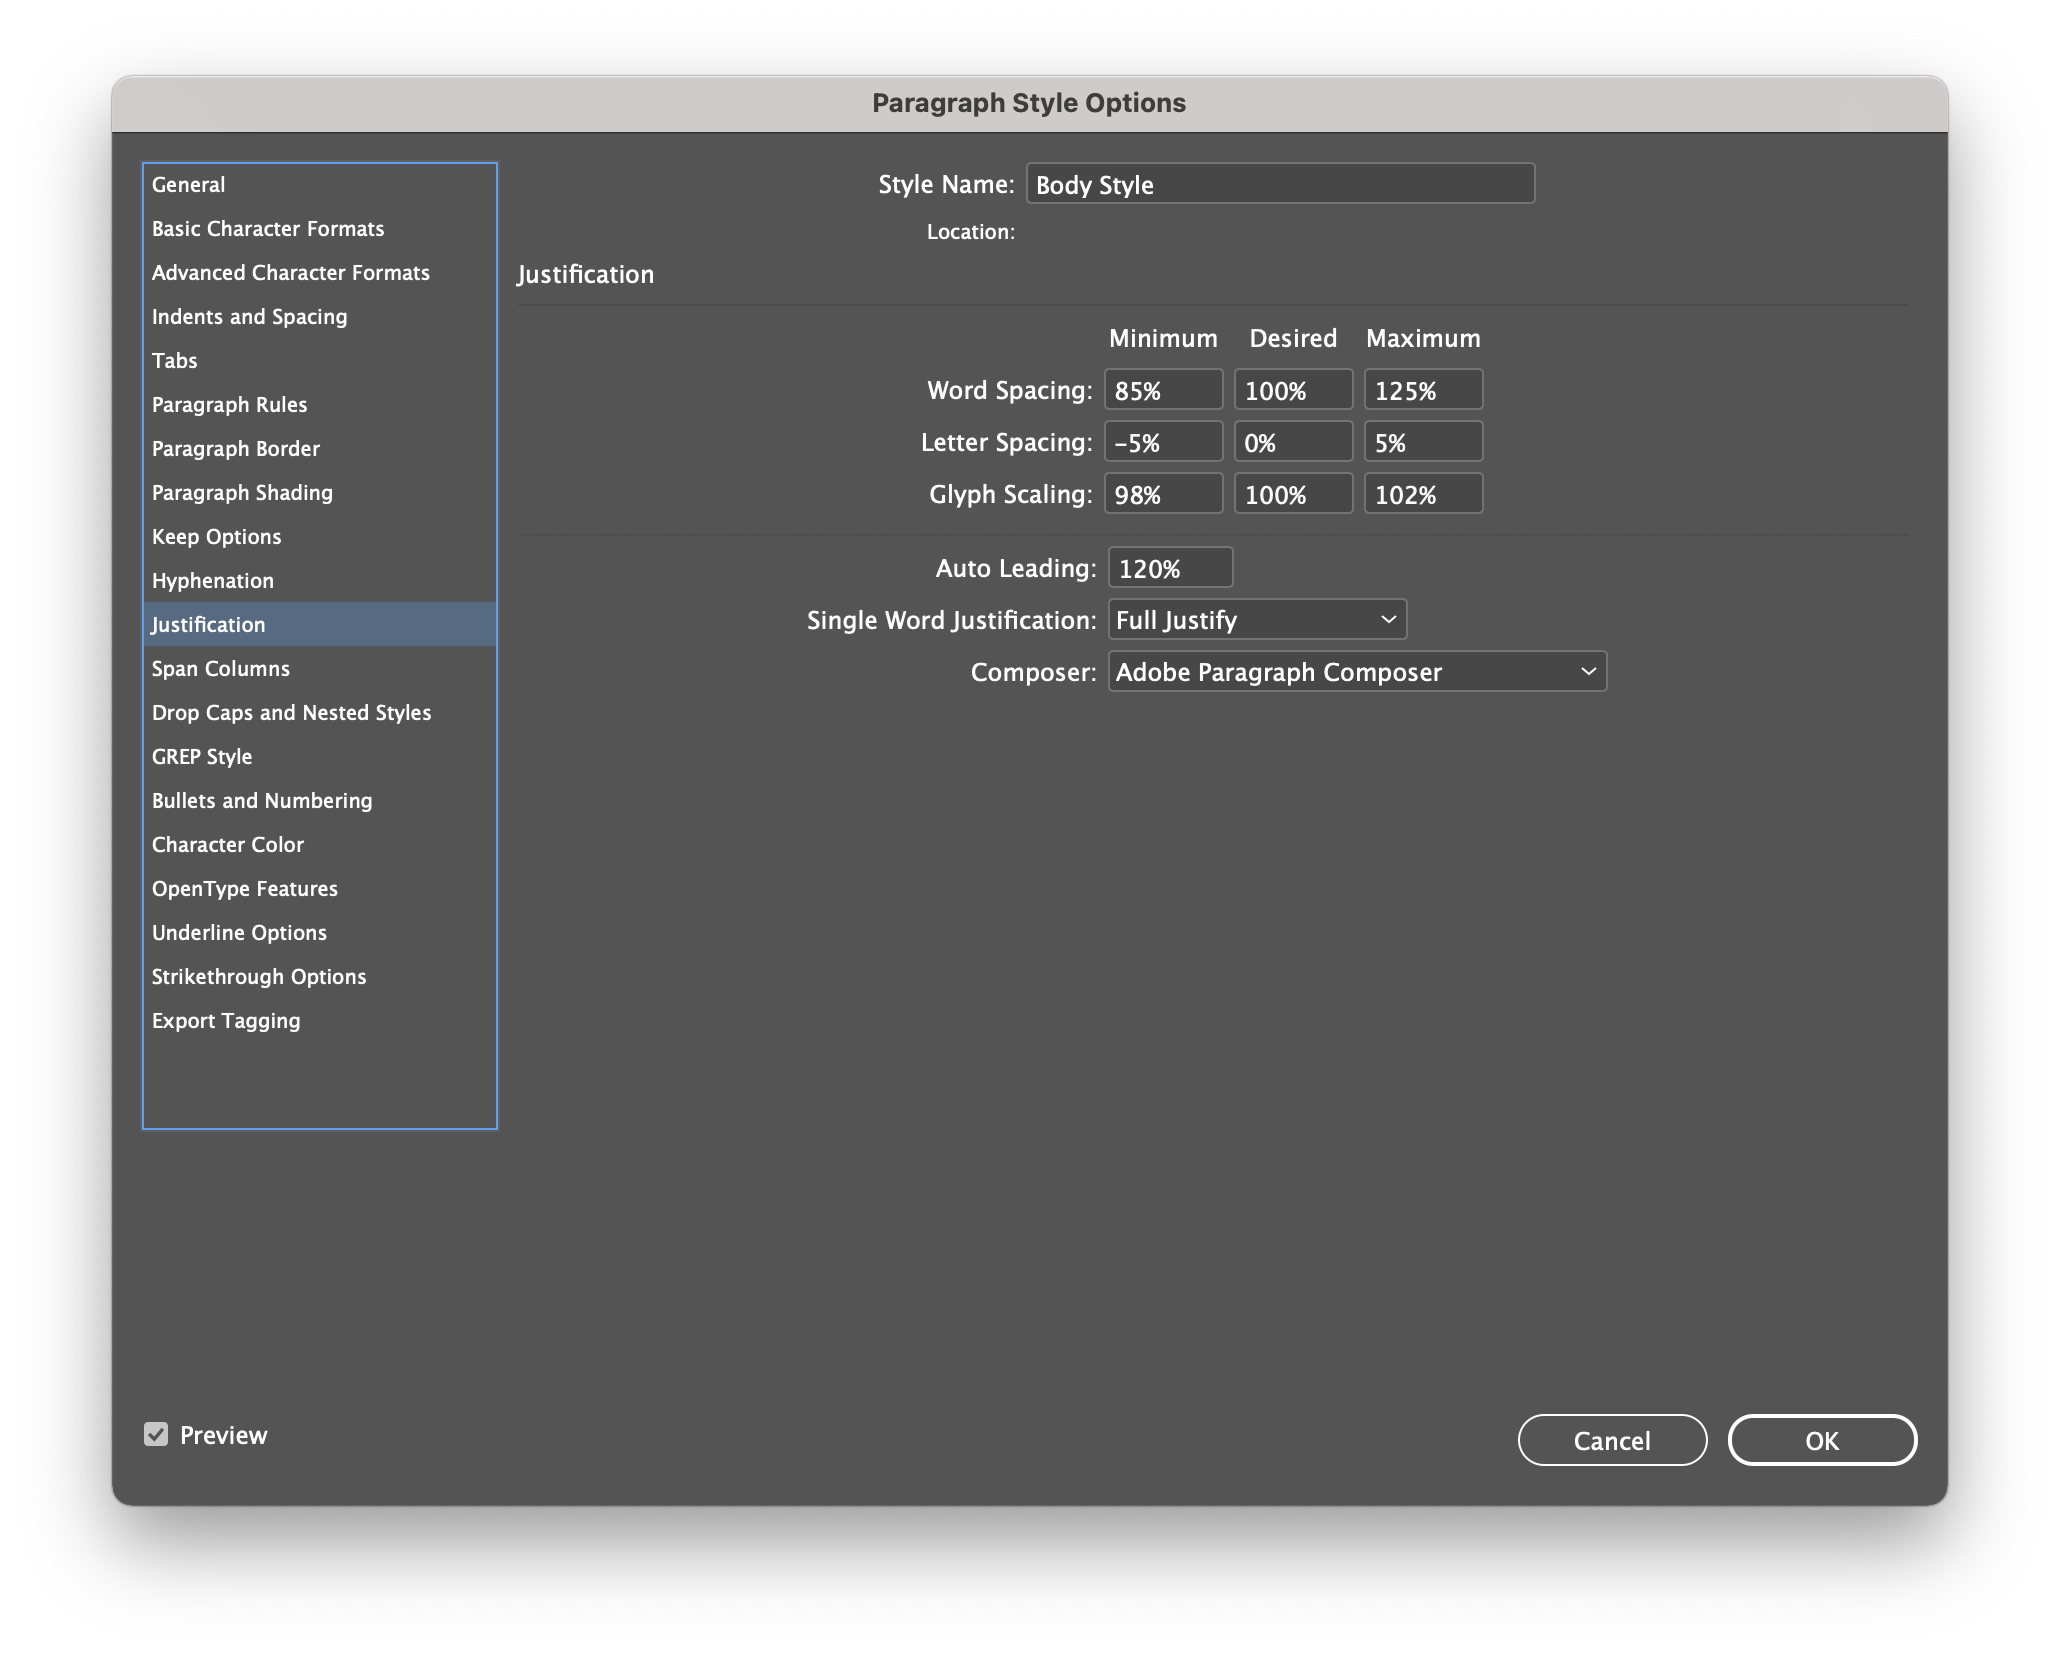
Task: Click the Auto Leading value field
Action: (x=1170, y=567)
